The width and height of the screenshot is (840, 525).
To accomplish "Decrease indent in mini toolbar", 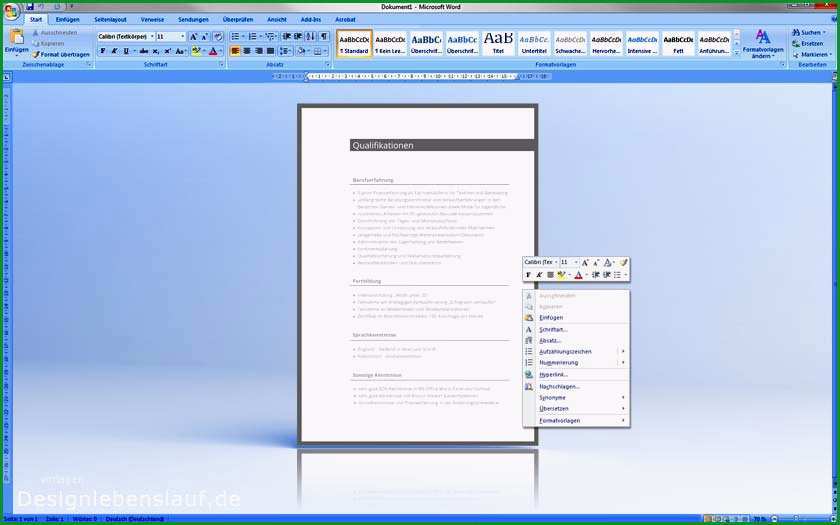I will 596,275.
